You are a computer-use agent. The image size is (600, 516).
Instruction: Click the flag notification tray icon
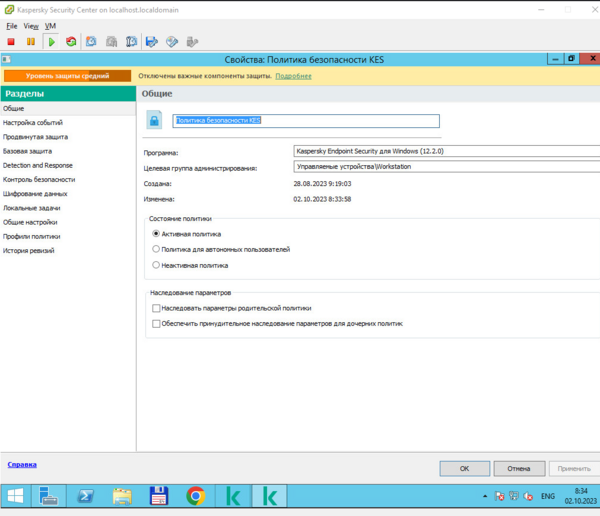499,496
